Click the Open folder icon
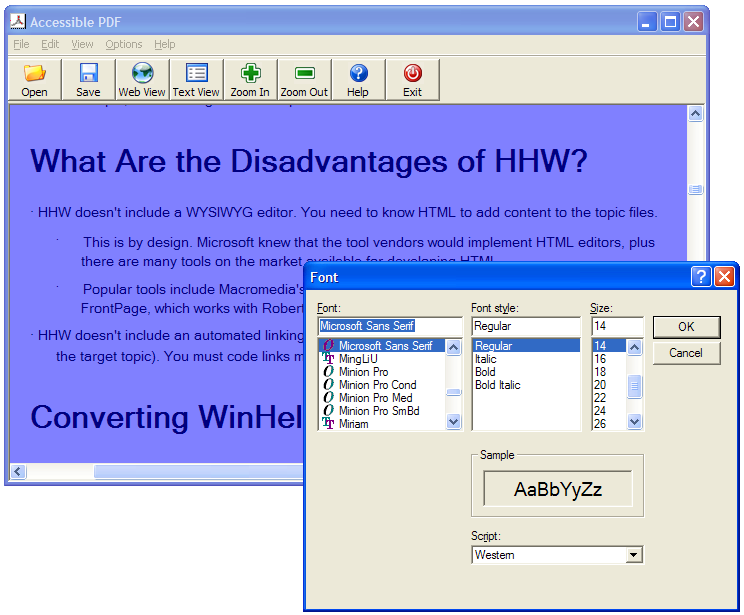744x615 pixels. click(35, 74)
